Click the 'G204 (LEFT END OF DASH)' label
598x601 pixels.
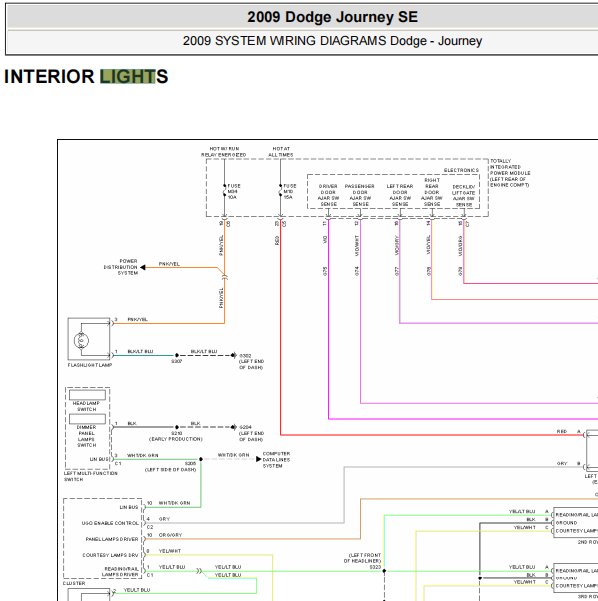click(251, 433)
